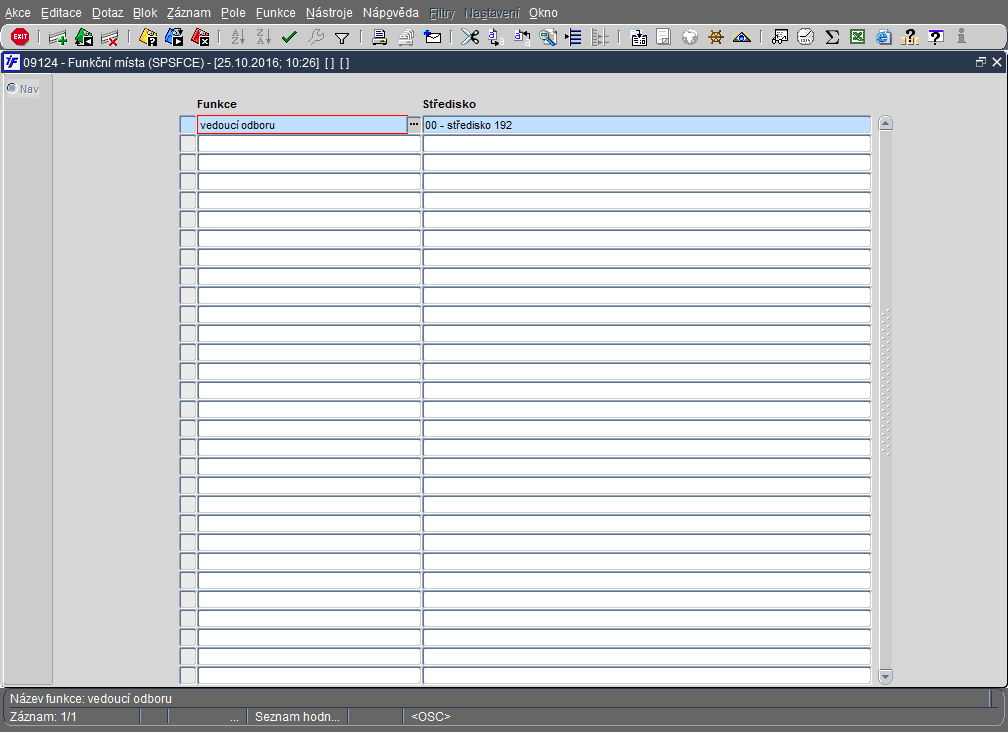The width and height of the screenshot is (1008, 732).
Task: Click the row selector beside vedoucí odboru
Action: coord(188,125)
